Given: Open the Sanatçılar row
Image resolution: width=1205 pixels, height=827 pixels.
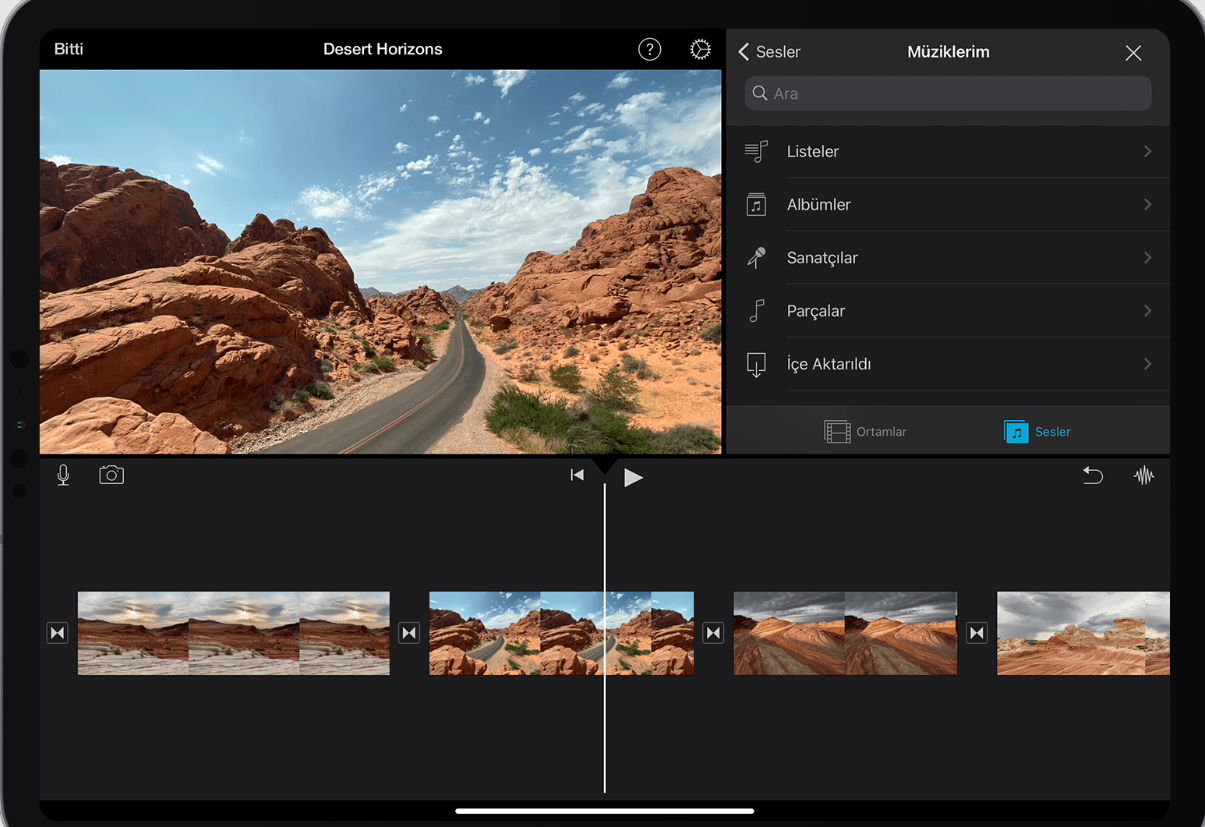Looking at the screenshot, I should pos(948,258).
